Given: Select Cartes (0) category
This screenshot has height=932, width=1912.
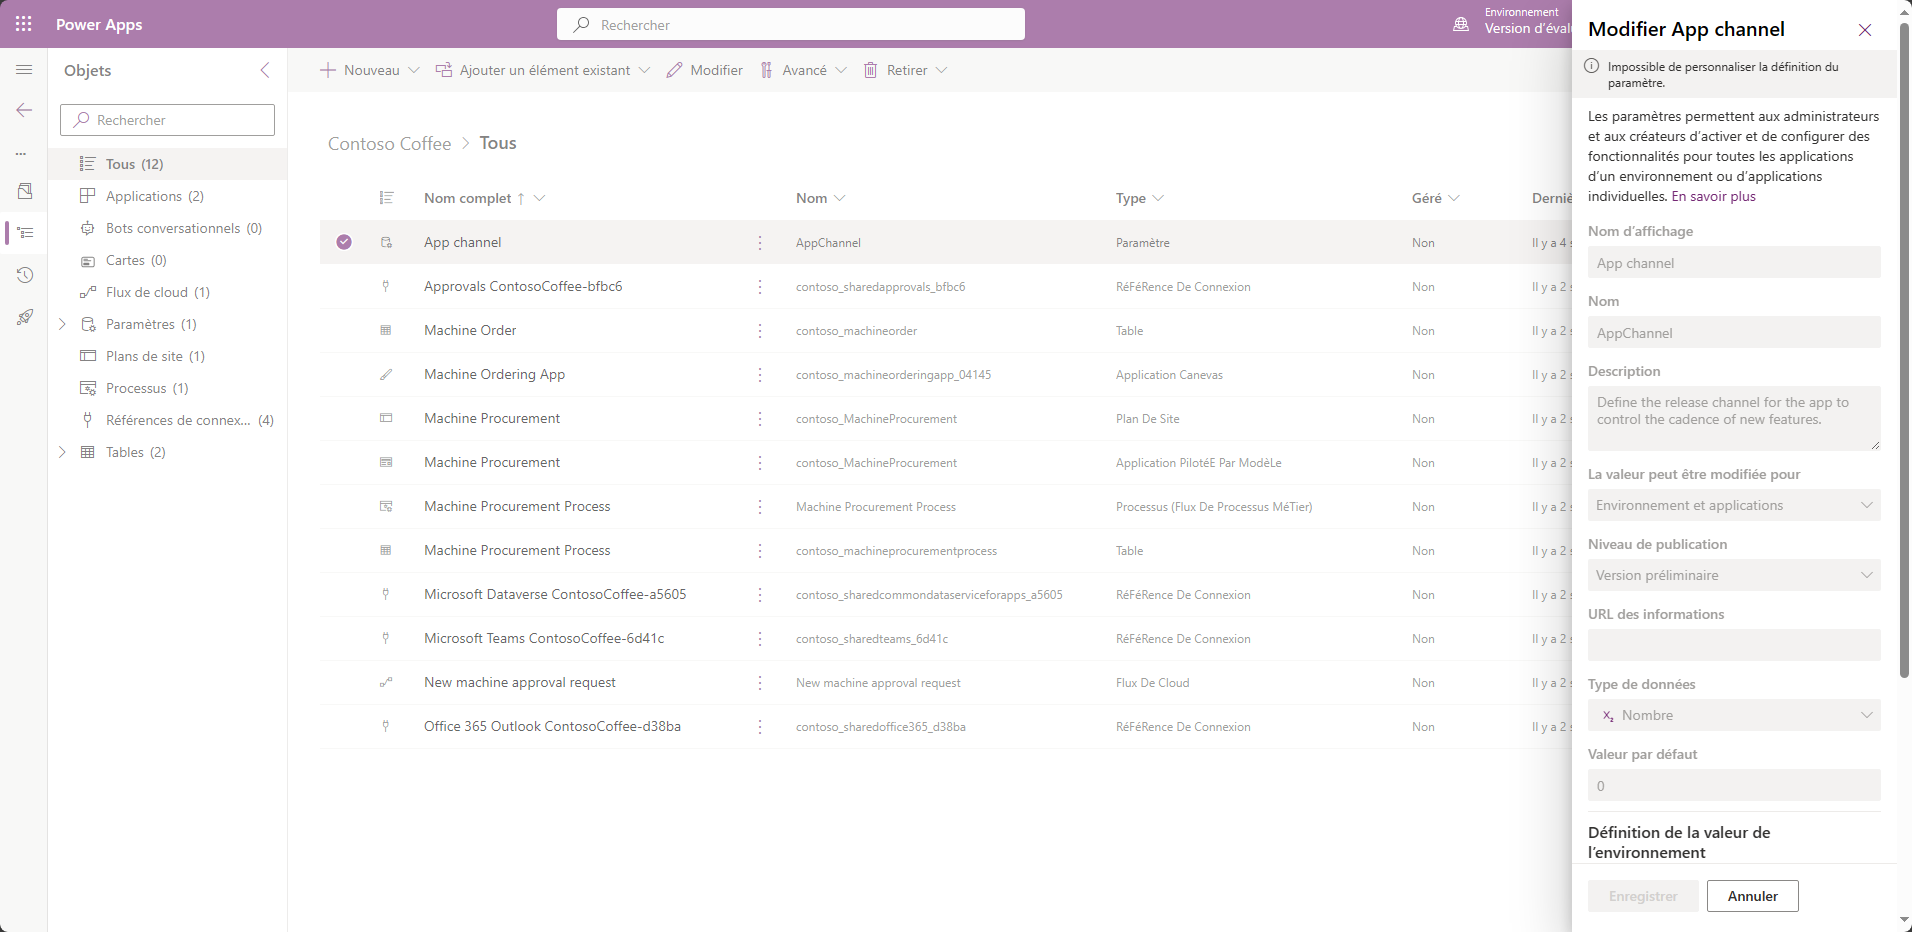Looking at the screenshot, I should coord(168,260).
